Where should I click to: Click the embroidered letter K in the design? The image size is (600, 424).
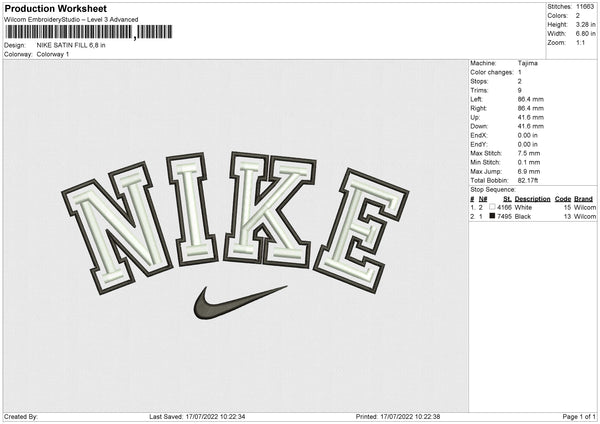(269, 210)
